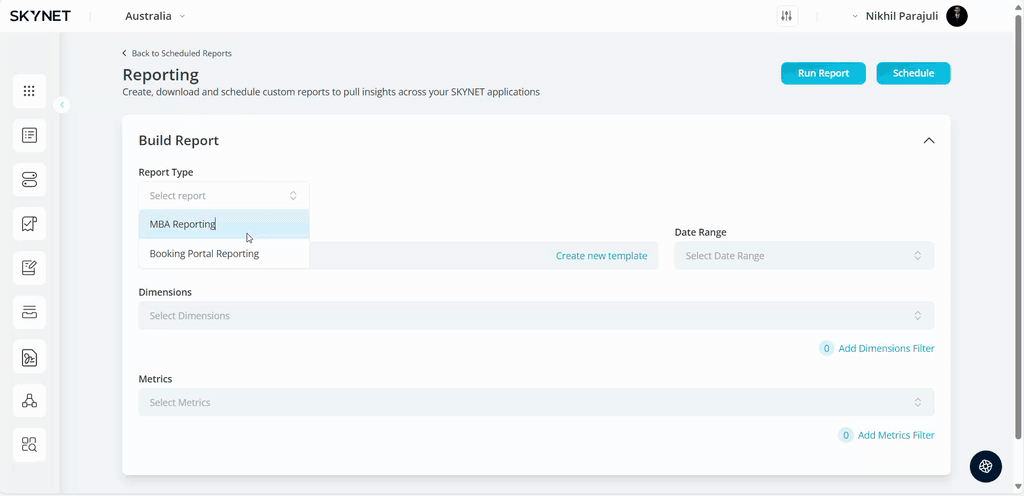Collapse the Build Report section
Image resolution: width=1024 pixels, height=496 pixels.
pos(928,141)
